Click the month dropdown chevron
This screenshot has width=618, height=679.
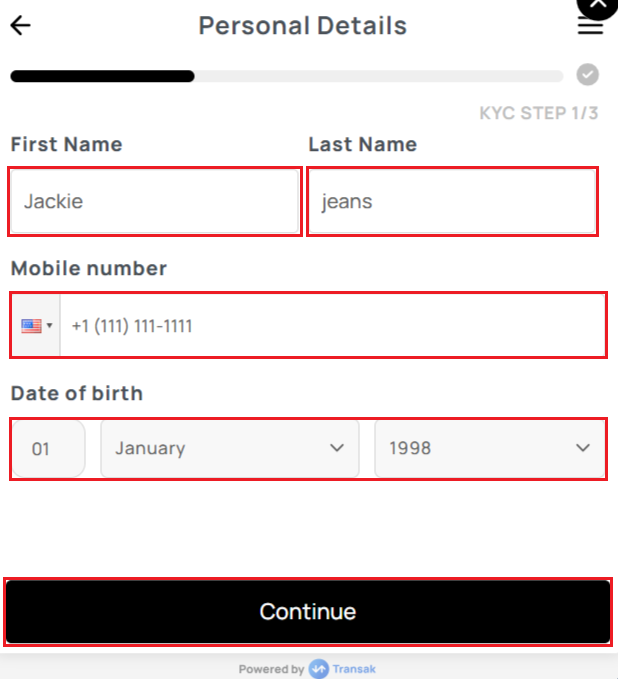(x=337, y=448)
